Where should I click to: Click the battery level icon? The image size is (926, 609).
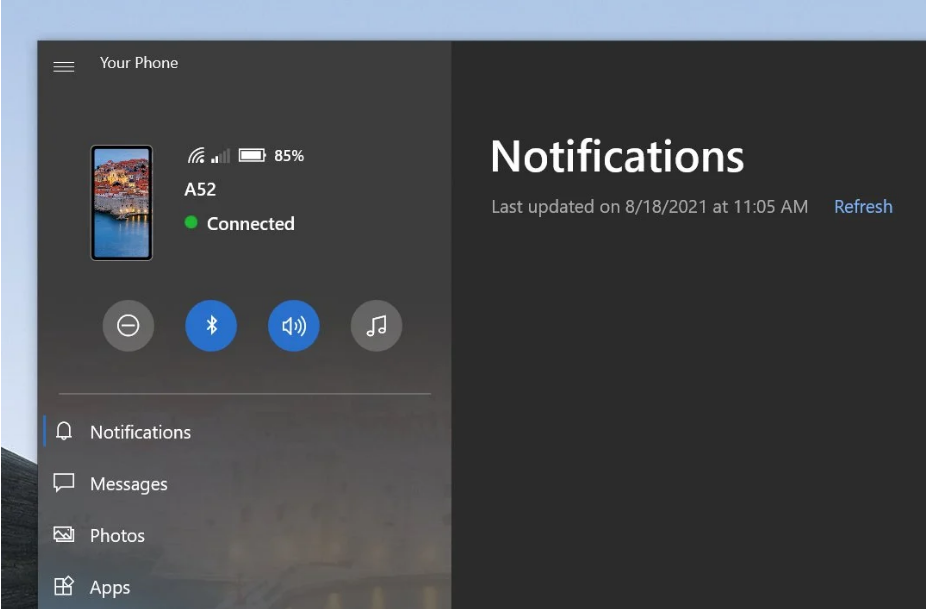(251, 156)
